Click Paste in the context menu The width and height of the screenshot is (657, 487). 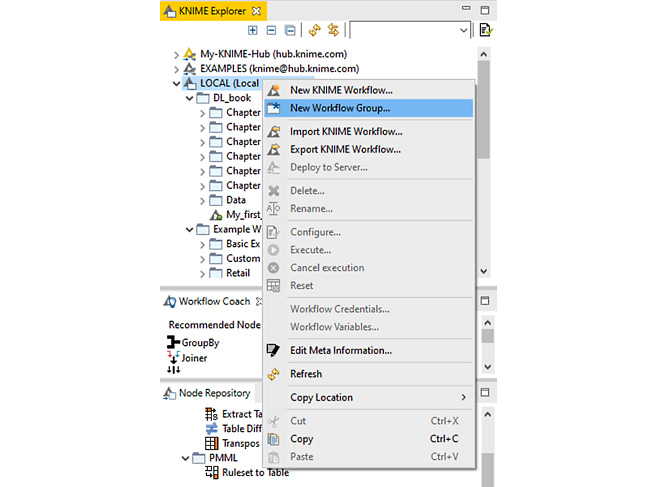tap(369, 457)
